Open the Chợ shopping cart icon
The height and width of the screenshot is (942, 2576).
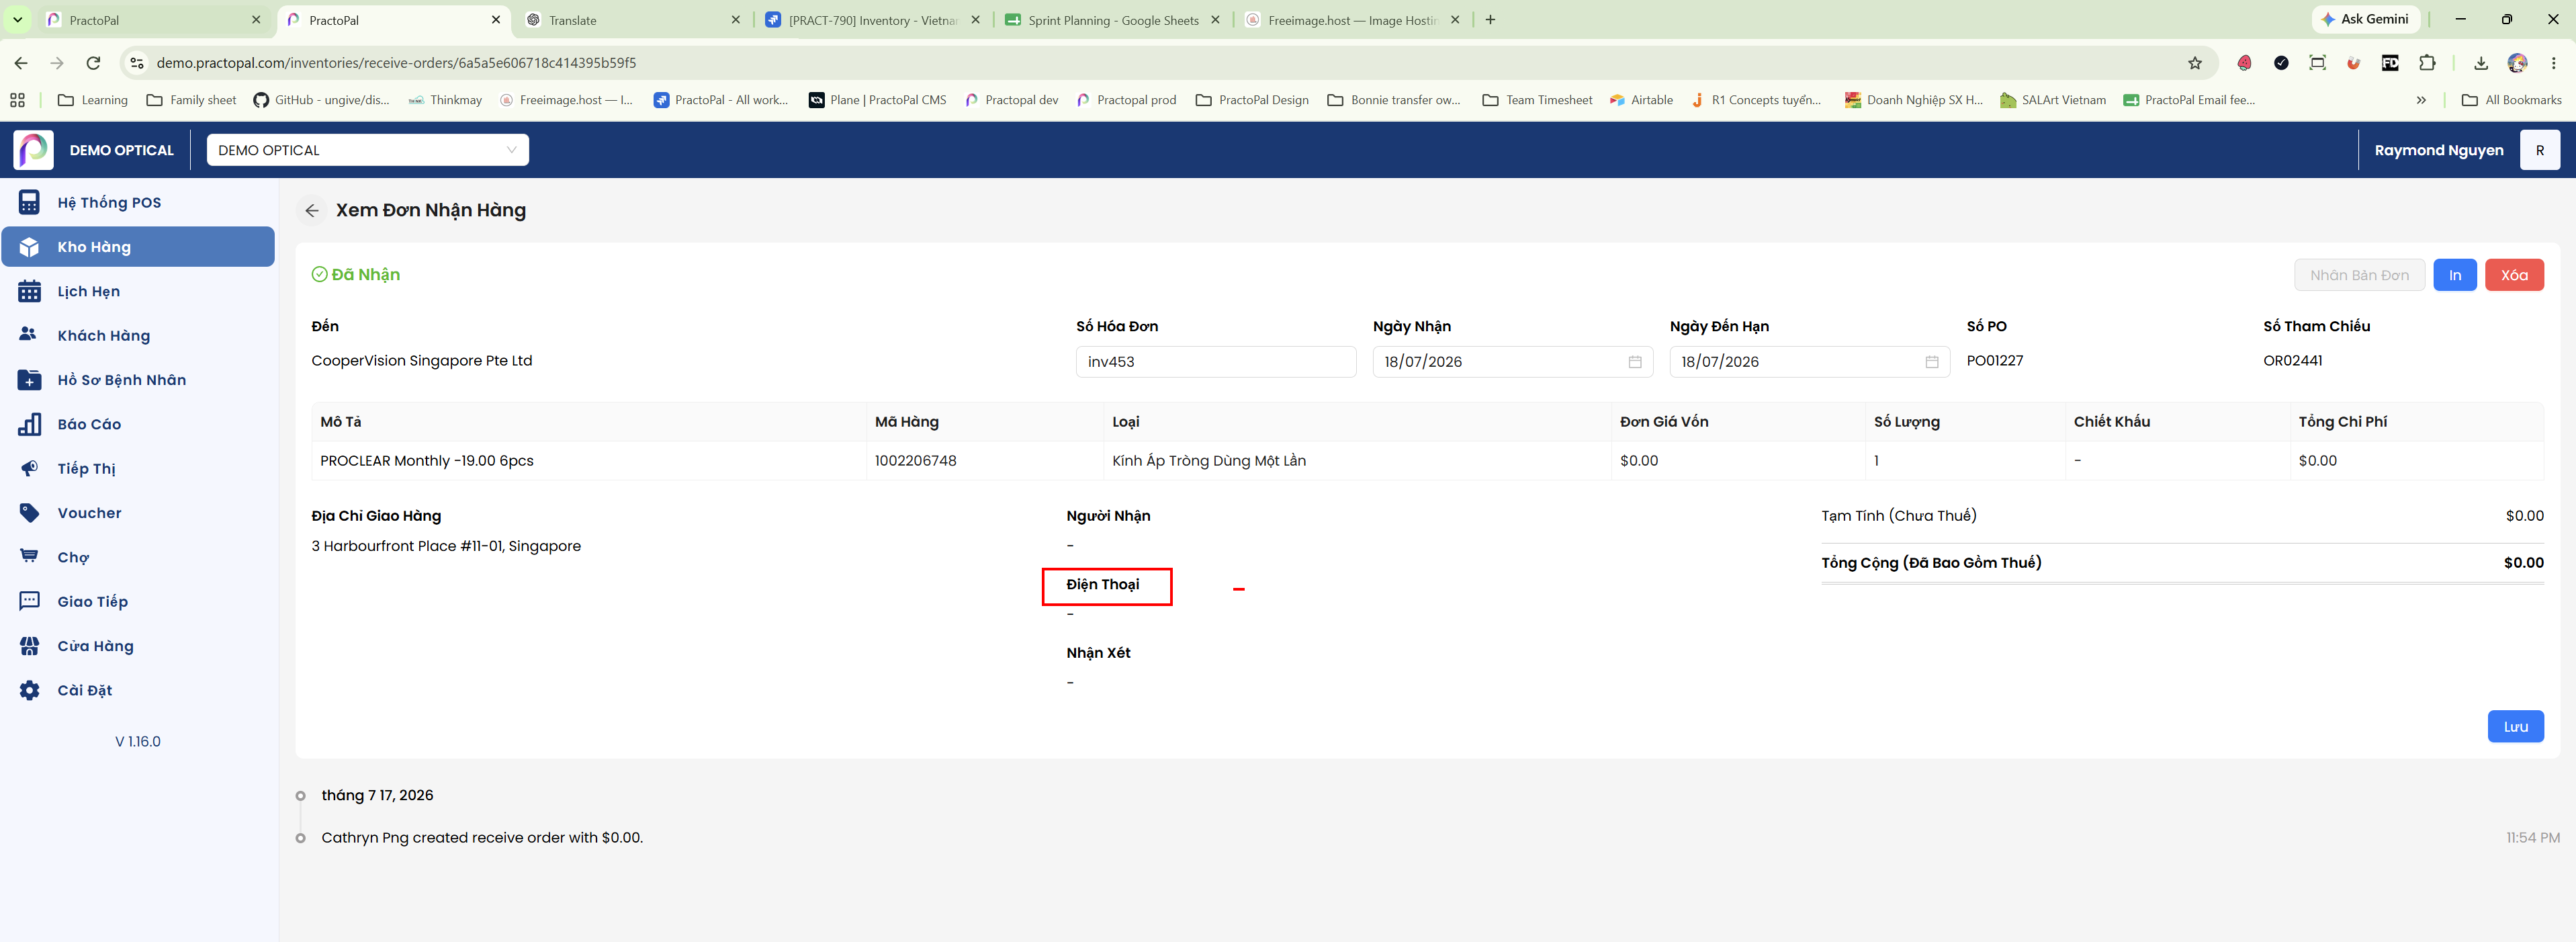(29, 557)
